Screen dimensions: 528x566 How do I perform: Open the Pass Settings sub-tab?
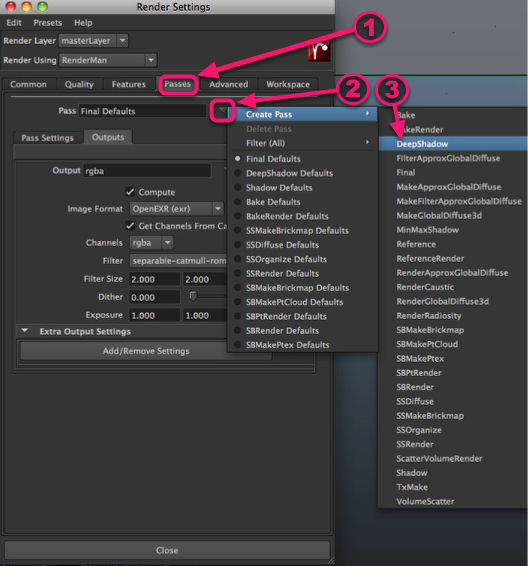point(47,138)
